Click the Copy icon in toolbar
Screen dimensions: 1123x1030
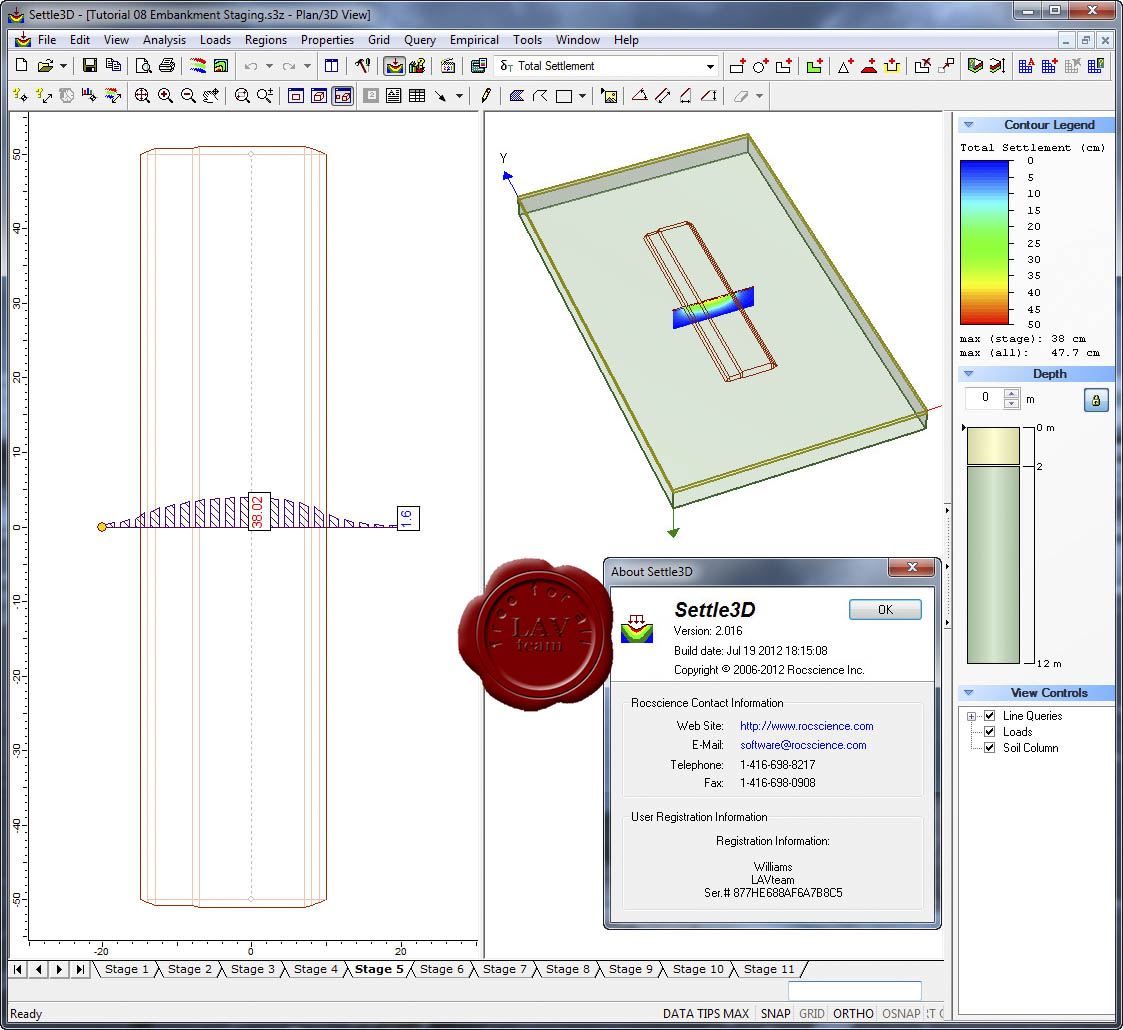pos(113,66)
